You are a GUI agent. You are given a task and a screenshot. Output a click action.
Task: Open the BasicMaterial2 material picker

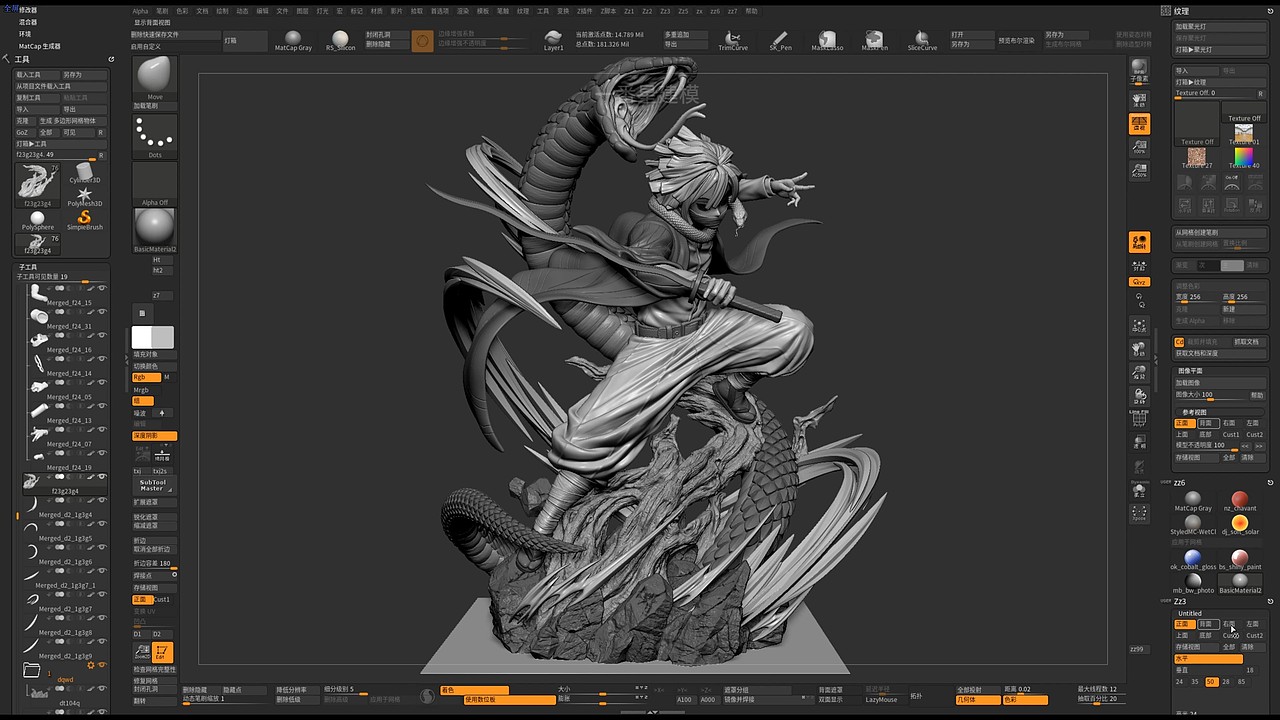[154, 229]
